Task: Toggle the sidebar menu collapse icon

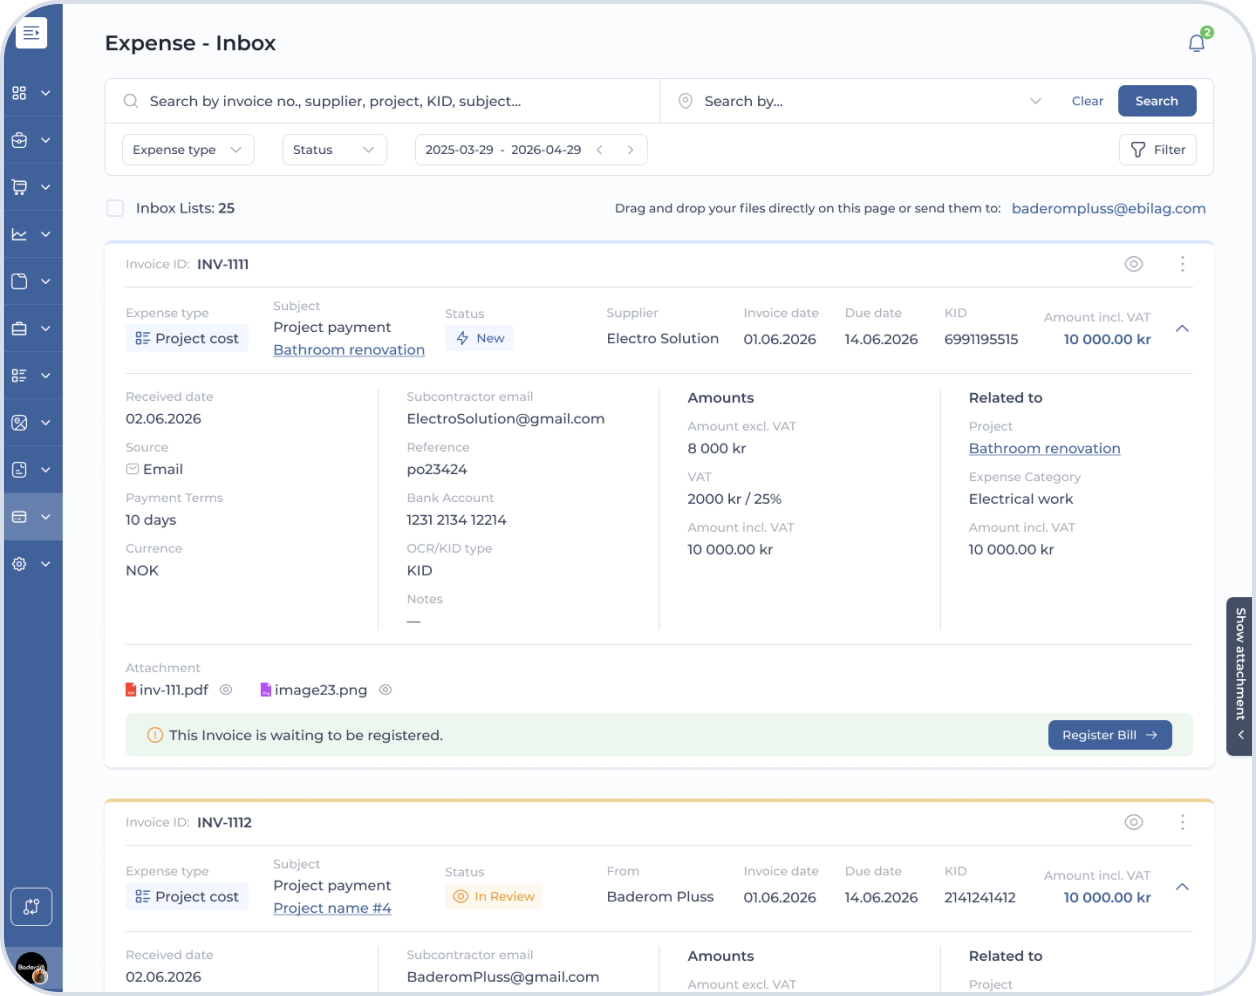Action: point(32,33)
